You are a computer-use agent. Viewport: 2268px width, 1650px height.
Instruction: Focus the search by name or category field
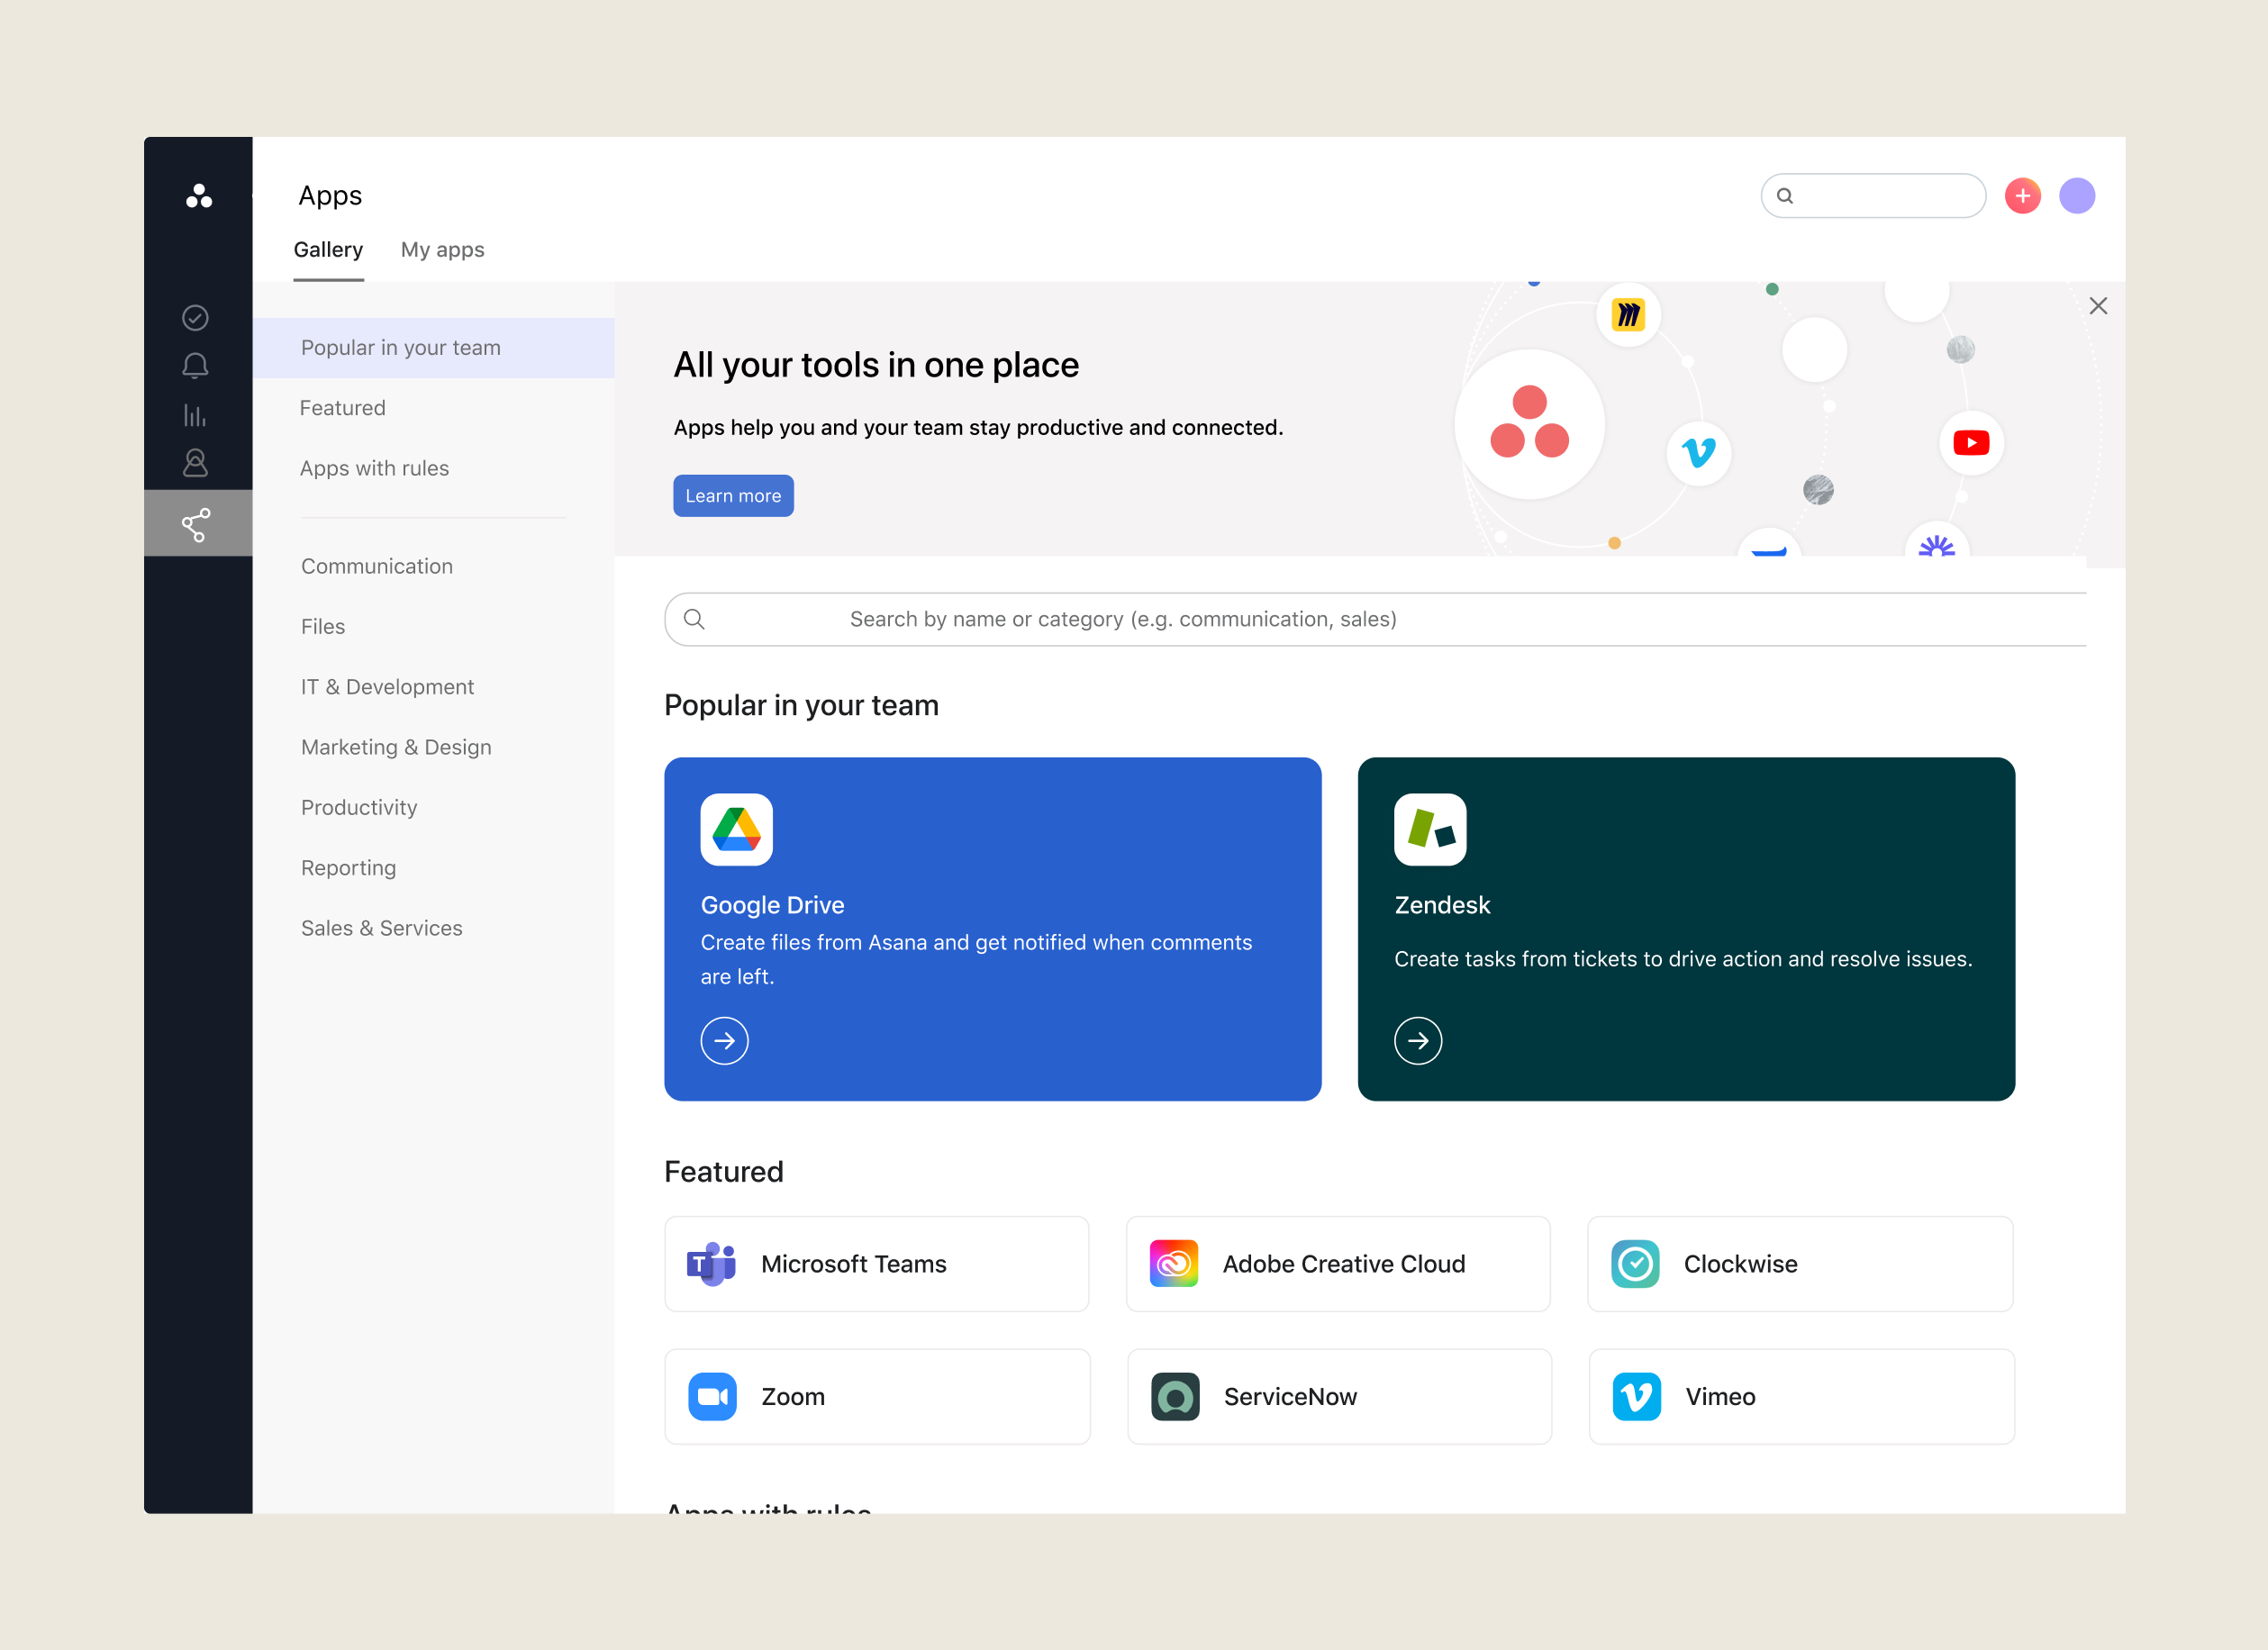tap(1375, 619)
